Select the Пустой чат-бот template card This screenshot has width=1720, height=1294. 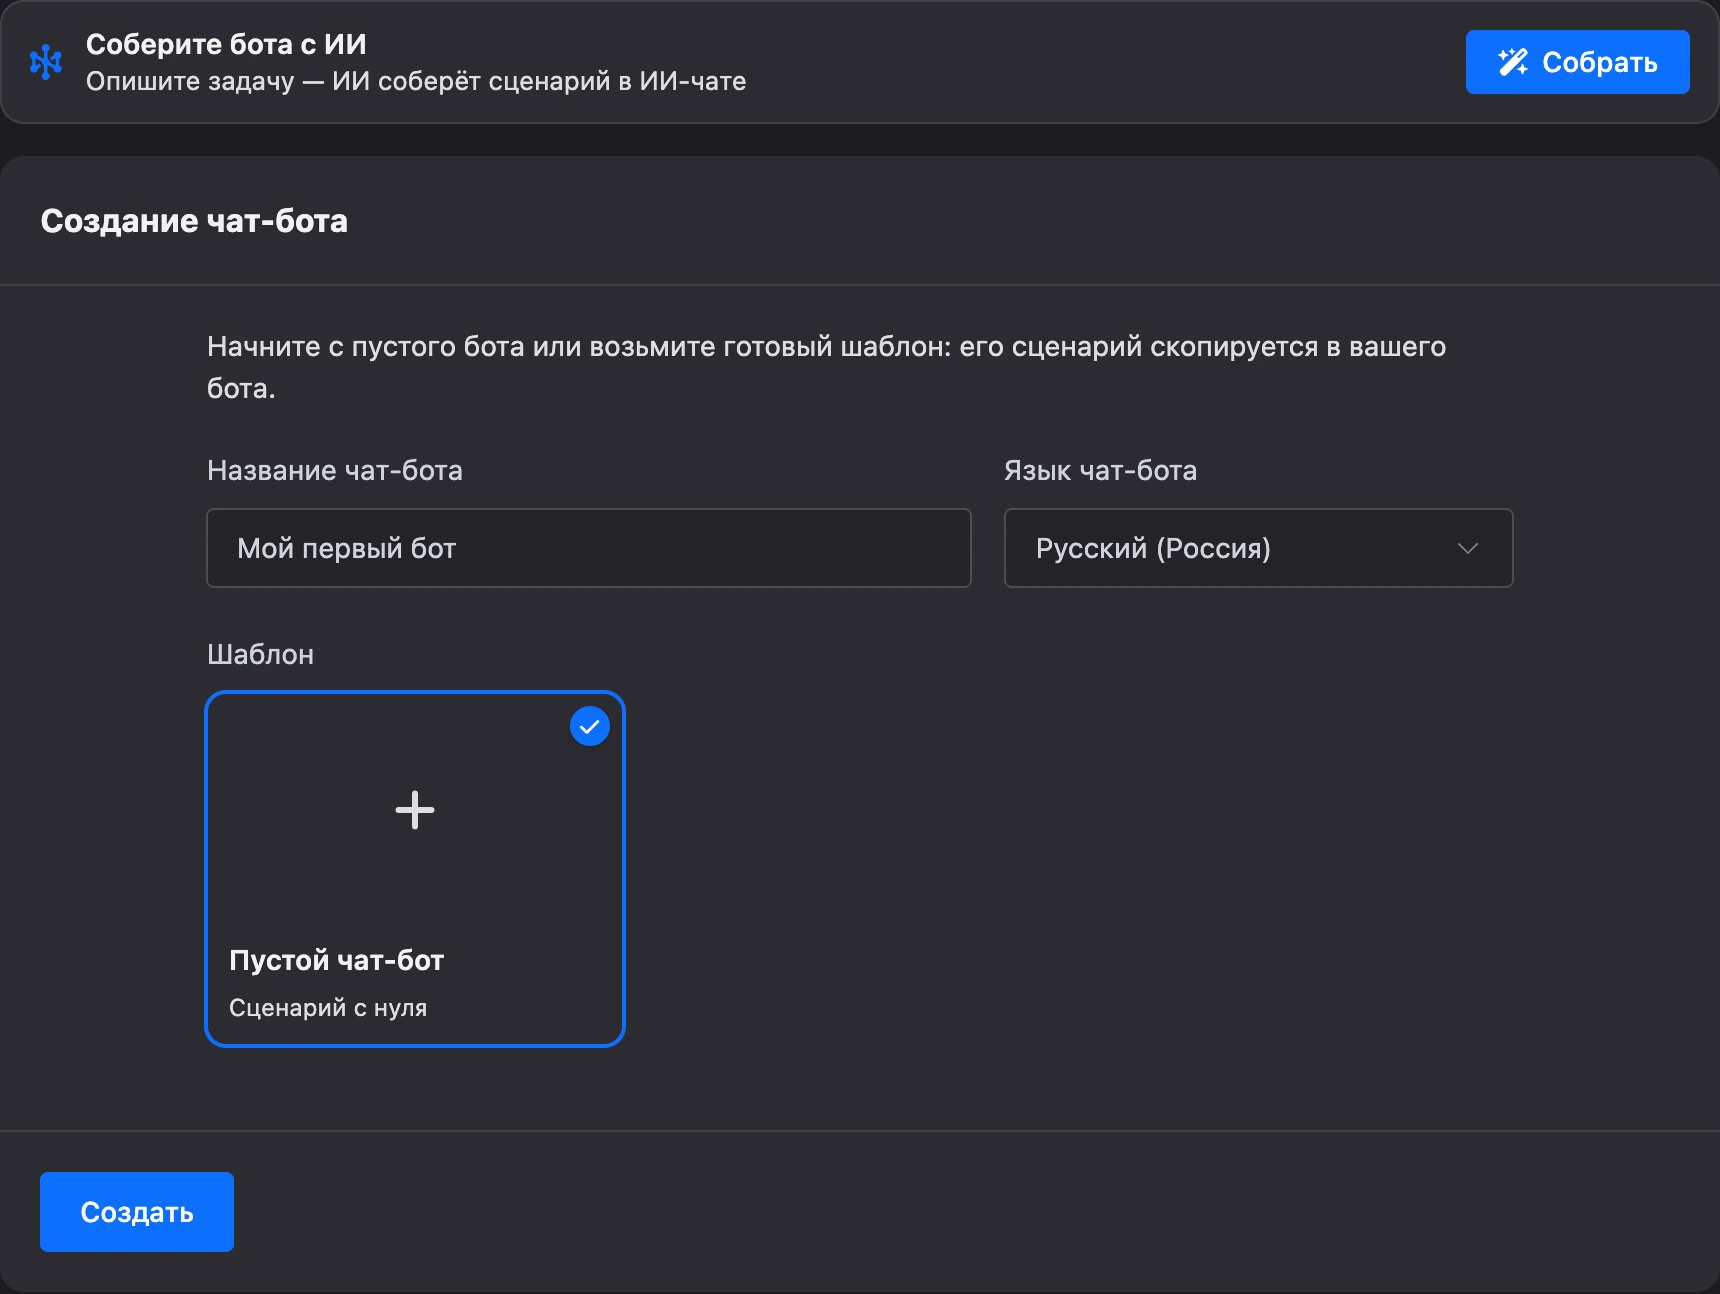click(x=415, y=869)
